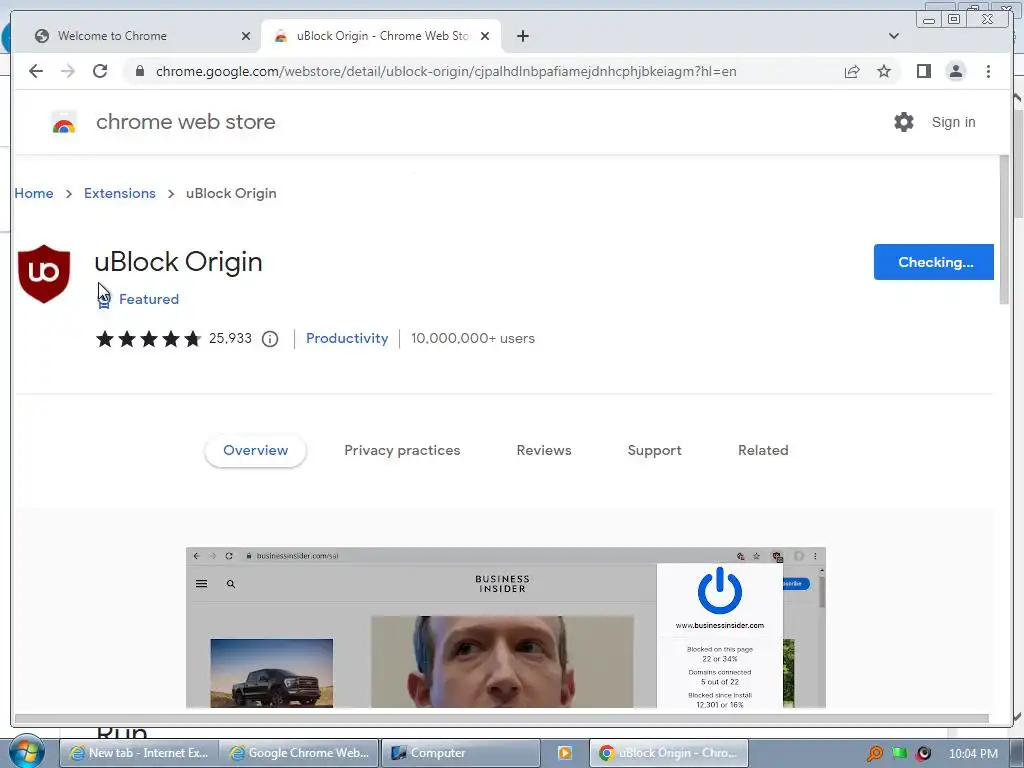Open the Computer taskbar window
This screenshot has height=768, width=1024.
pos(460,753)
